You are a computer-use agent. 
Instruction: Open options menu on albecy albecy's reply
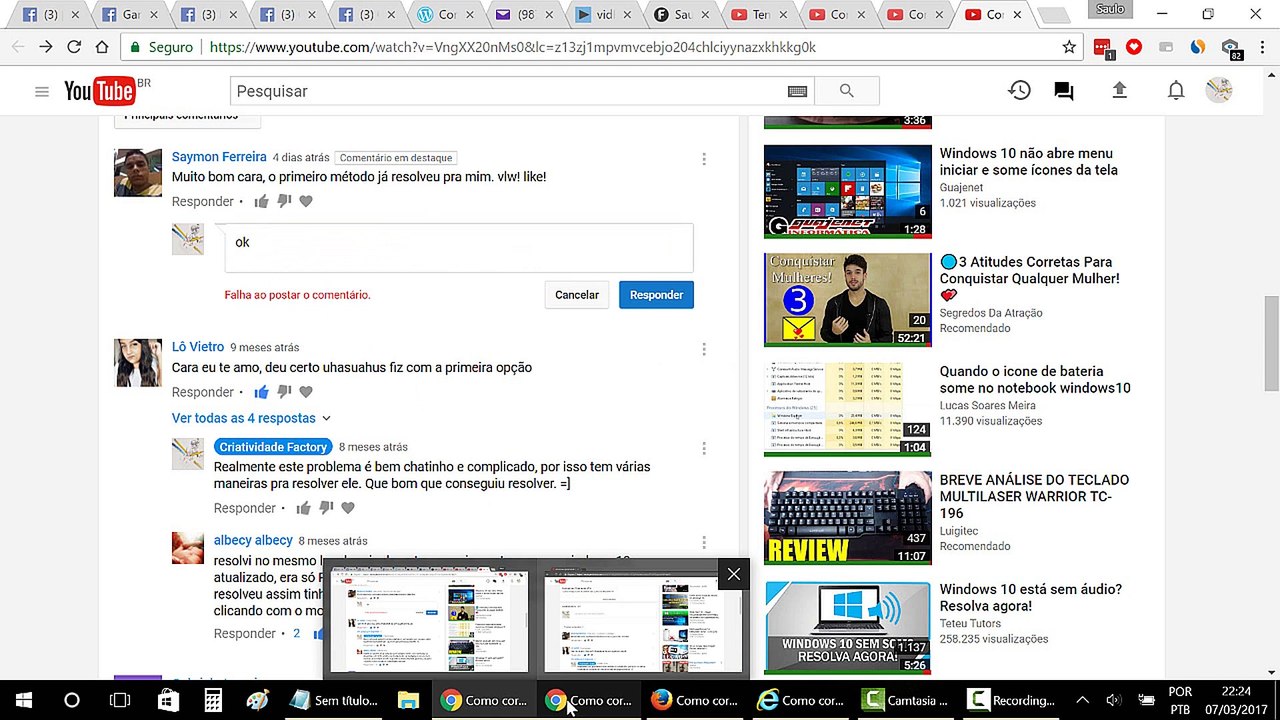[x=704, y=542]
